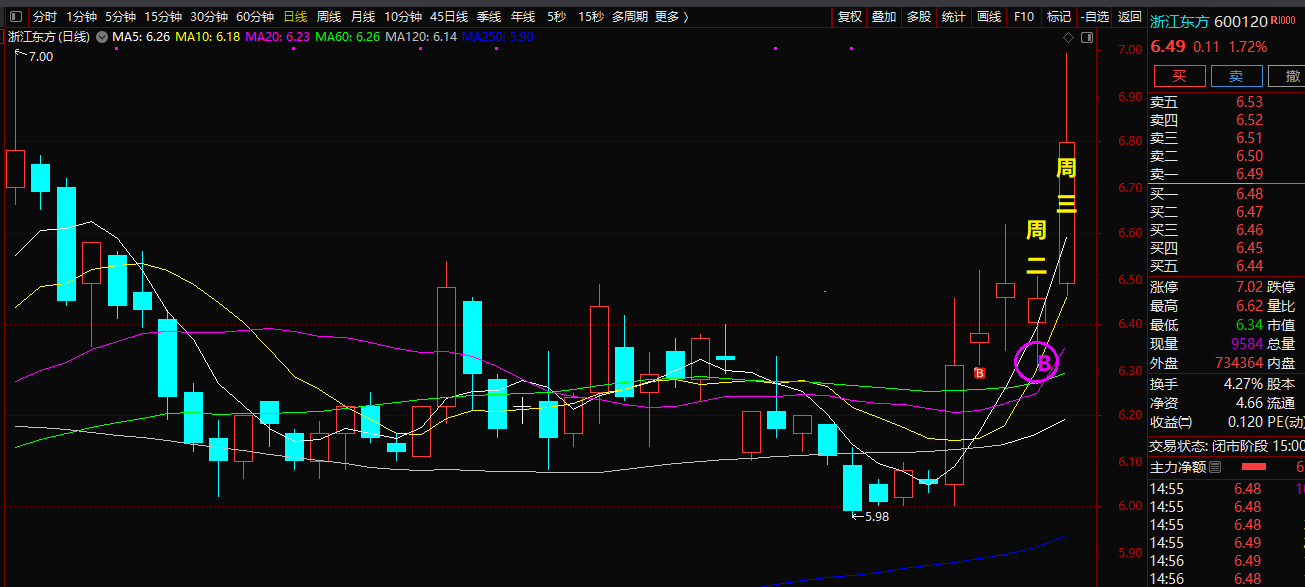The height and width of the screenshot is (587, 1305).
Task: Click the 5.98 low price label on the chart
Action: (x=876, y=517)
